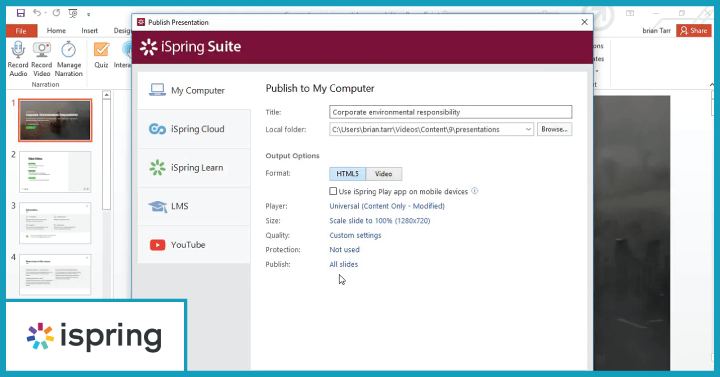Open the quick access toolbar customize arrow
Screen dimensions: 720x377
pyautogui.click(x=89, y=14)
